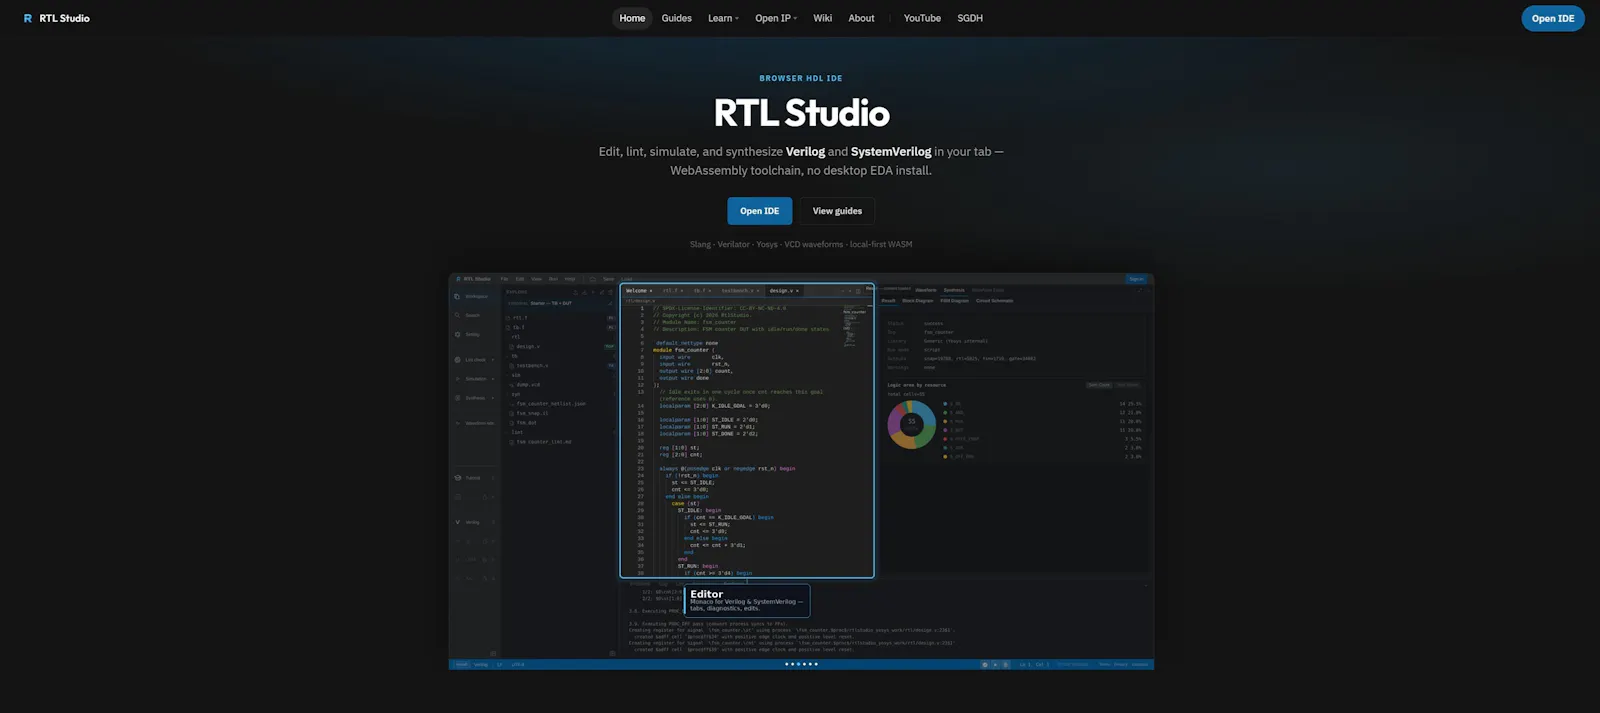Go to the About page
This screenshot has height=713, width=1600.
point(861,18)
